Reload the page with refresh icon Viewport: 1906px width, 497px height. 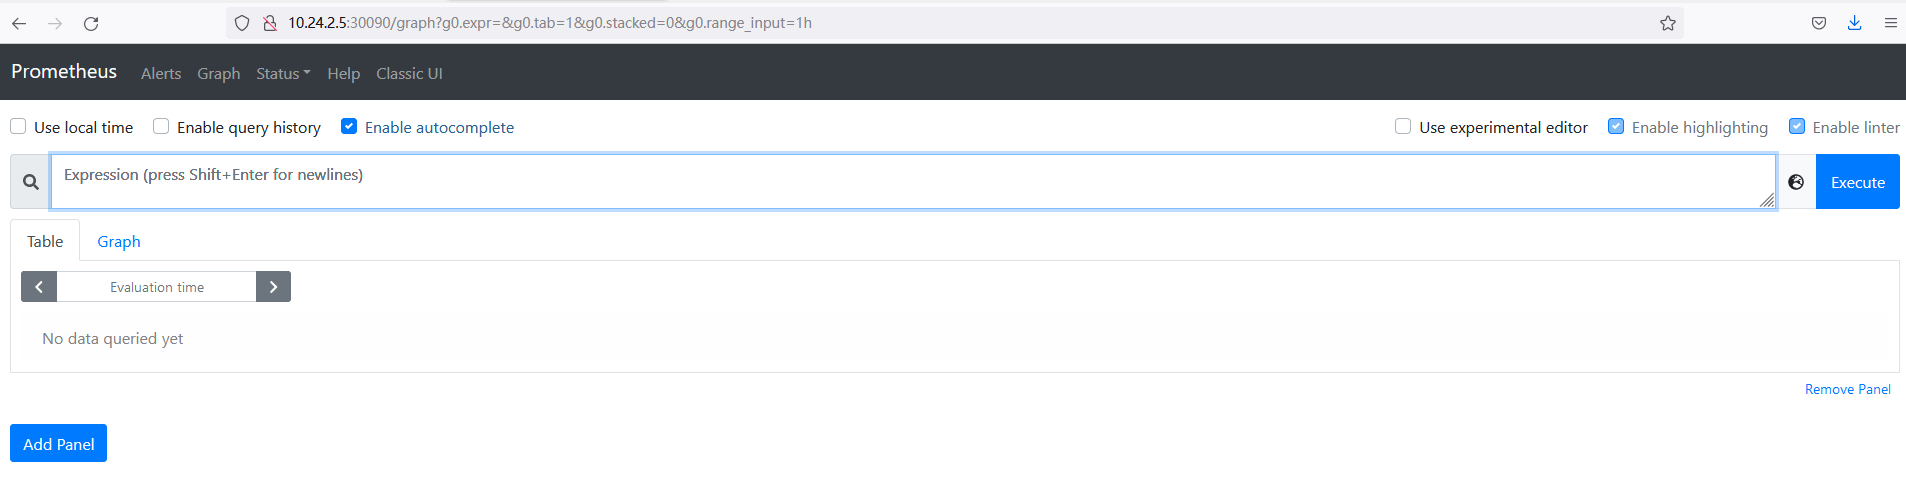click(91, 23)
